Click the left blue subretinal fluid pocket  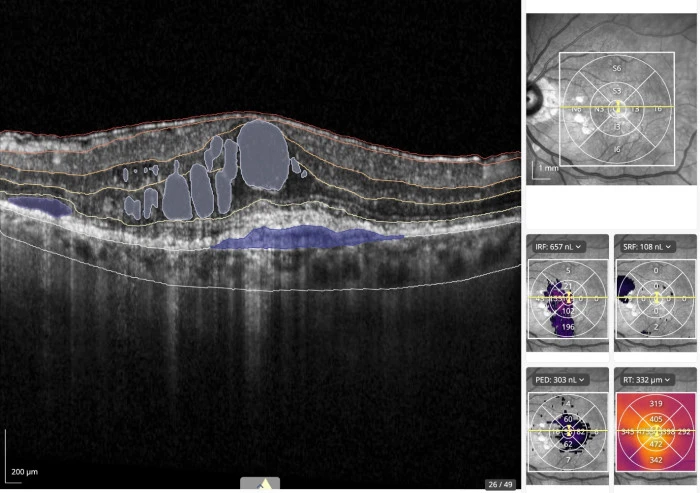coord(40,206)
